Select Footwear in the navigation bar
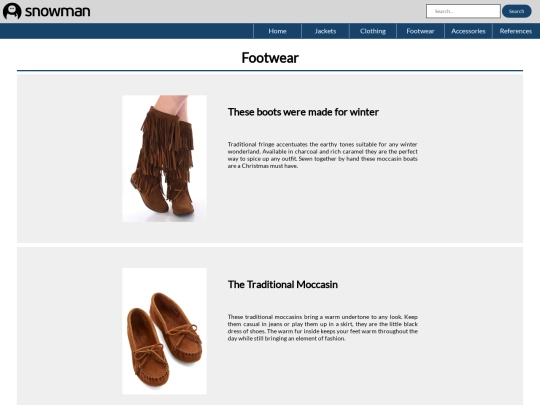This screenshot has height=405, width=540. click(x=420, y=31)
